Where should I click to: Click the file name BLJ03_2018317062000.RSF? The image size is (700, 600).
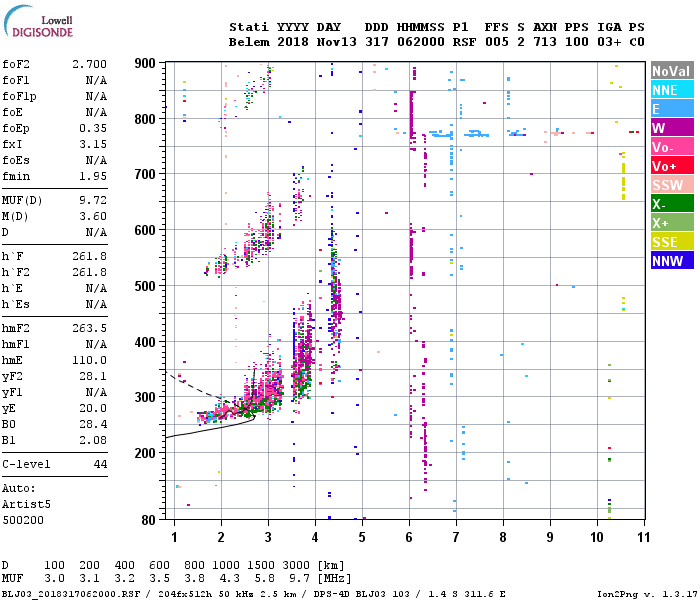pyautogui.click(x=71, y=594)
